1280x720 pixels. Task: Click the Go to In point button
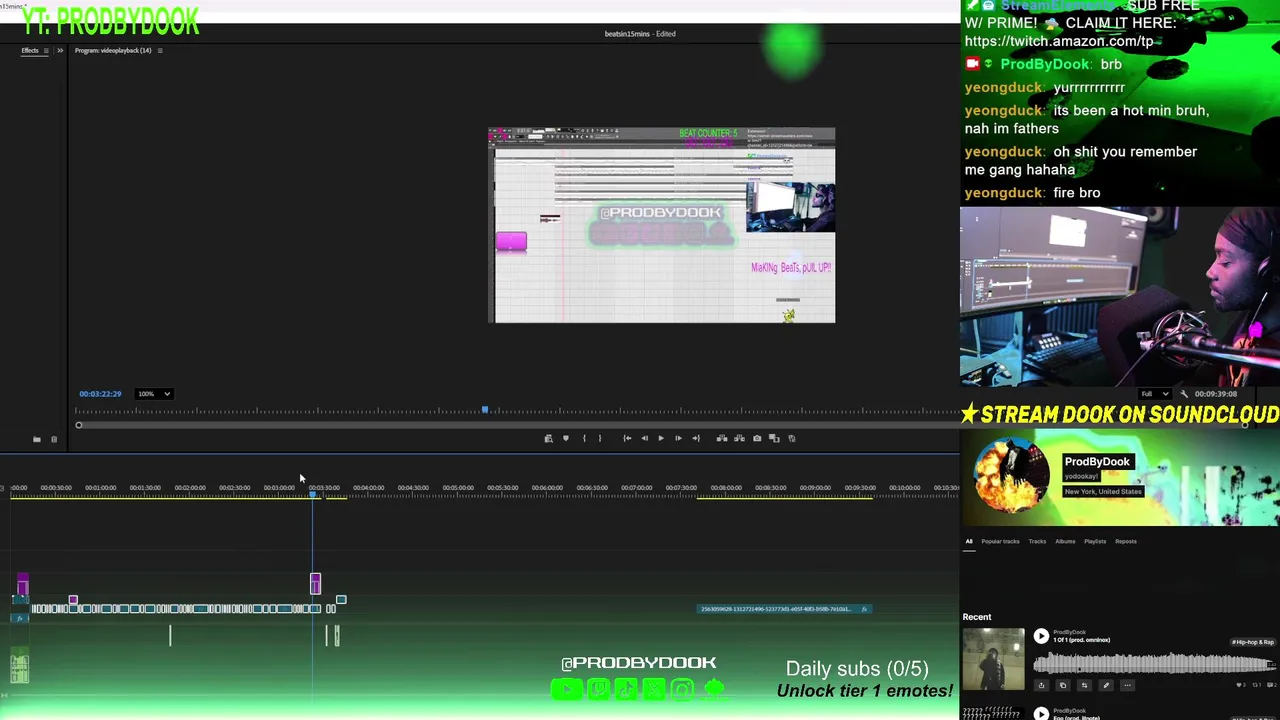[x=627, y=438]
